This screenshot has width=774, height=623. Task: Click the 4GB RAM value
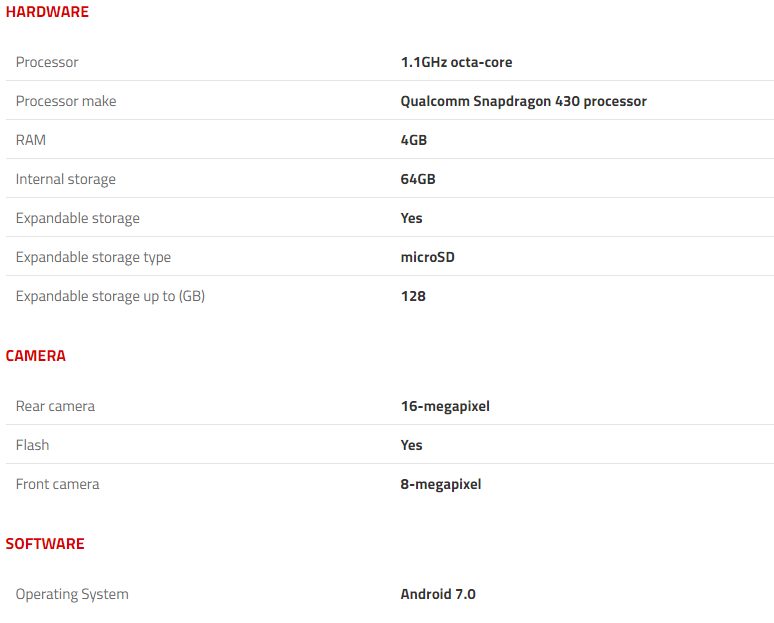point(414,140)
